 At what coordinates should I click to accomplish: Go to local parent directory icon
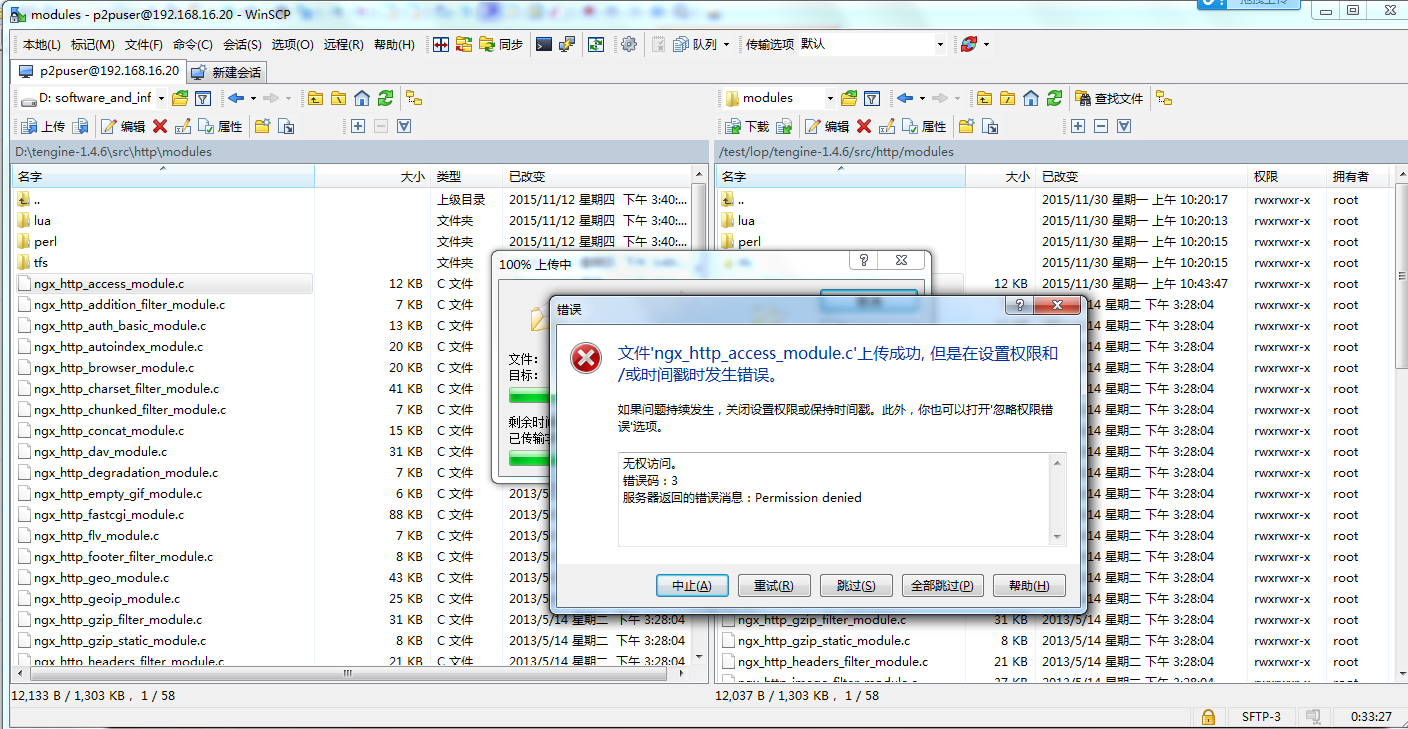click(316, 98)
